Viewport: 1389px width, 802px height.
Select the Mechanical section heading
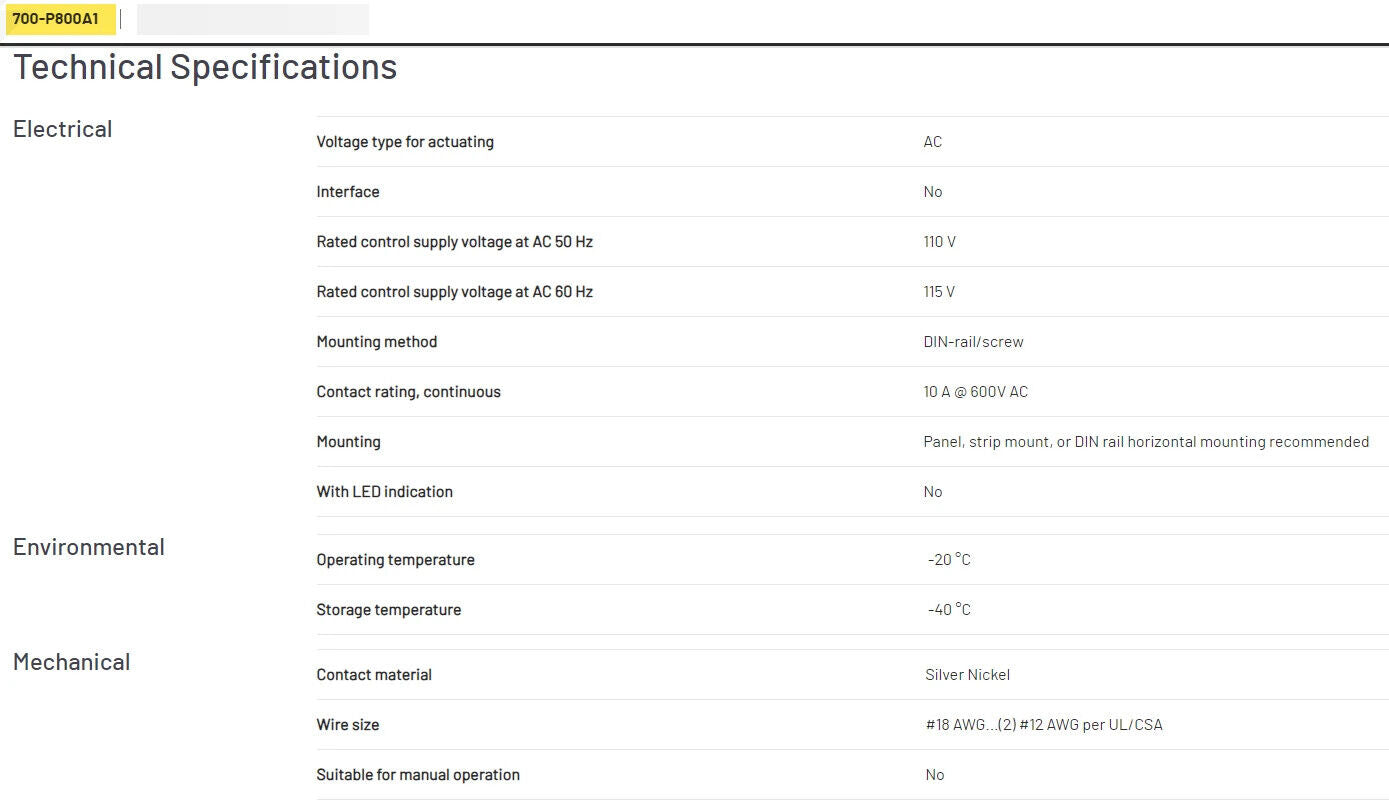pyautogui.click(x=71, y=662)
